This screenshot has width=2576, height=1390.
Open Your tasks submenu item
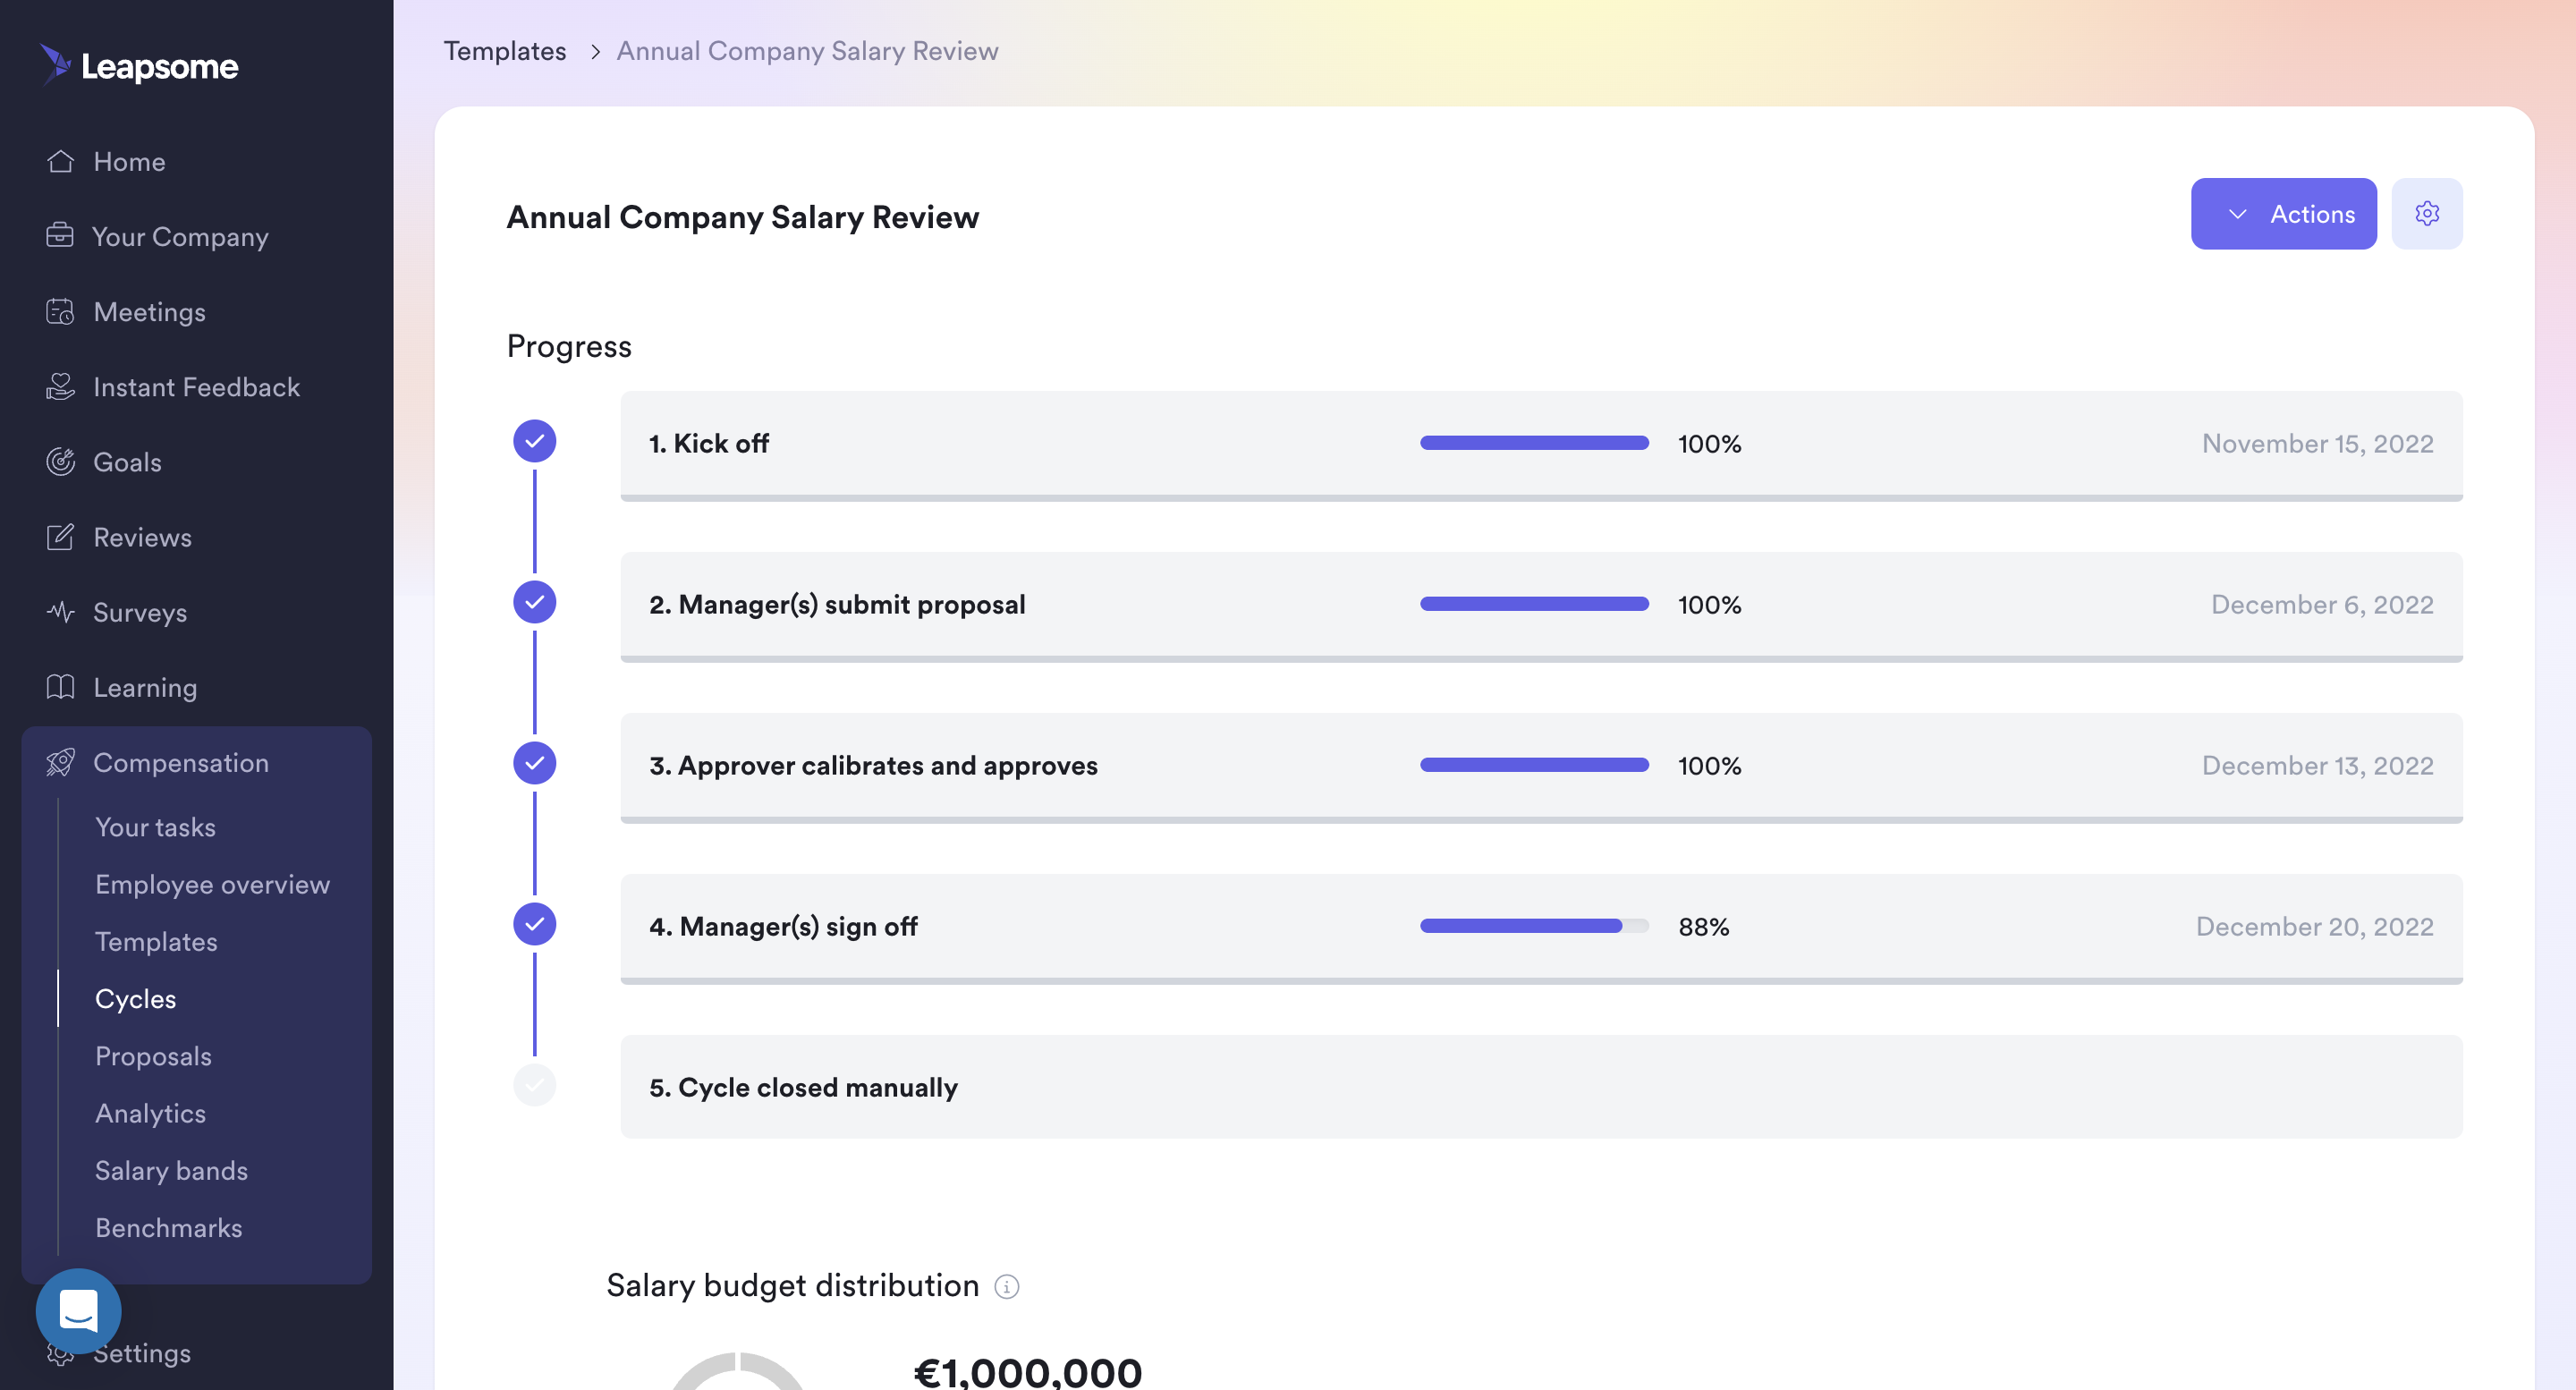point(155,827)
